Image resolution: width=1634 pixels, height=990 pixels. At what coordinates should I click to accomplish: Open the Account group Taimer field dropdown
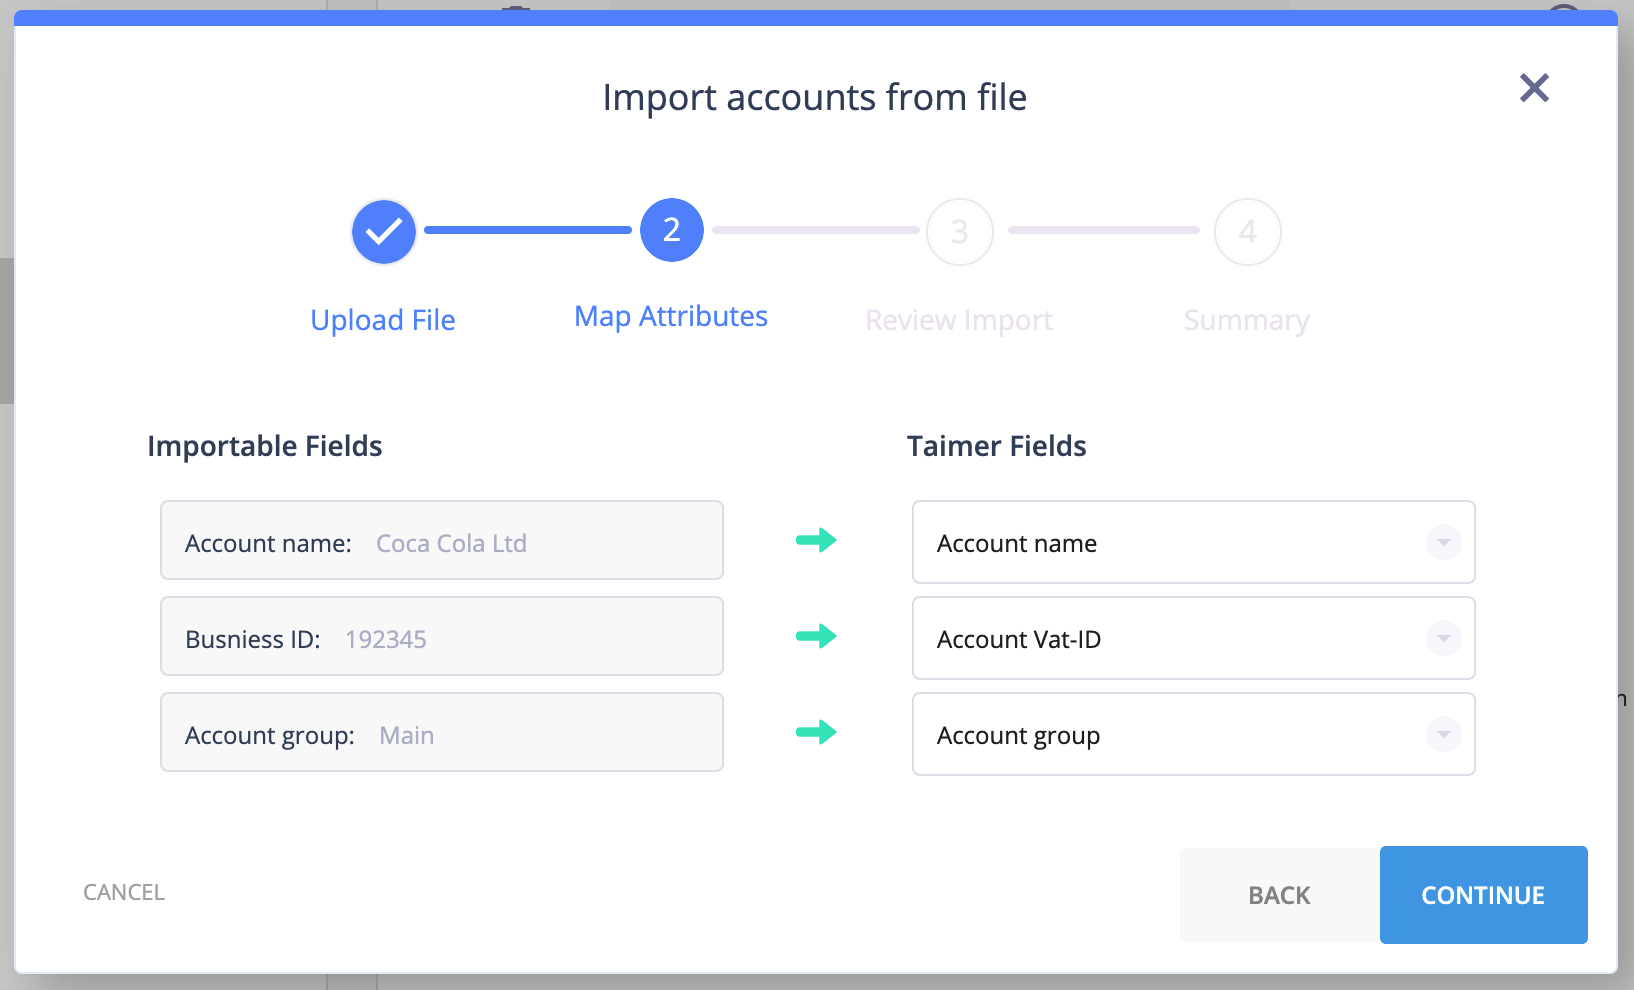point(1443,734)
